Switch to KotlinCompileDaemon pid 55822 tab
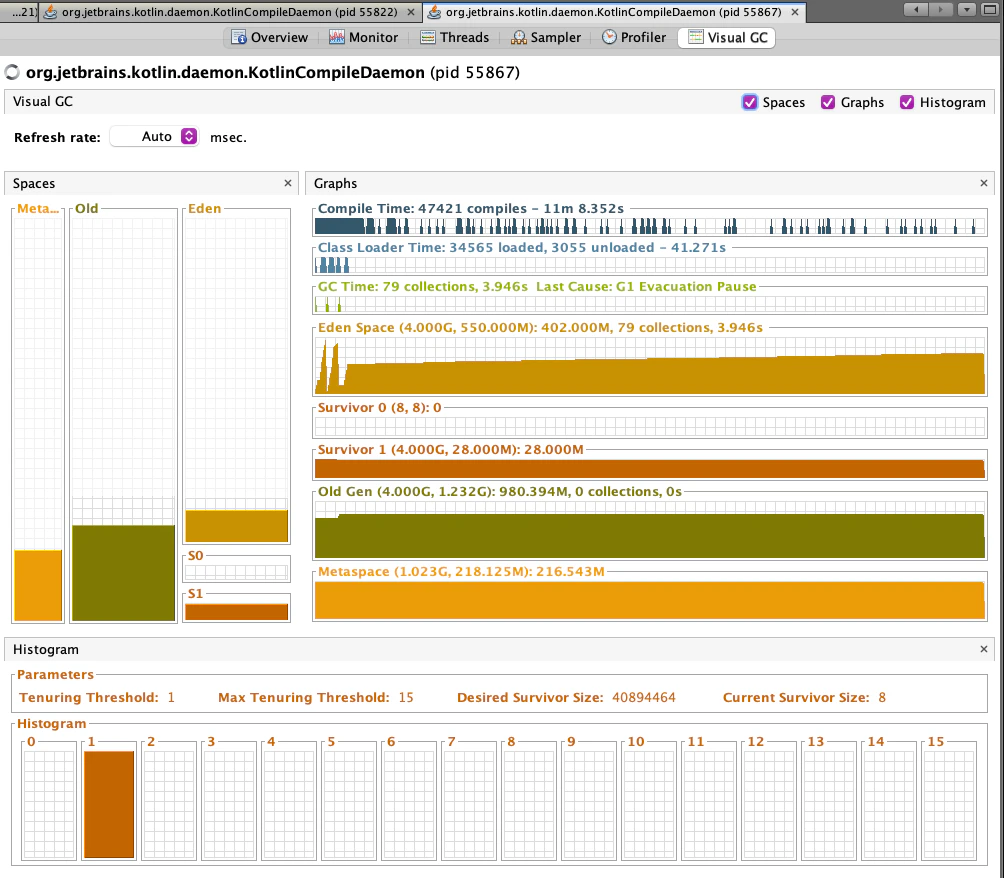1004x878 pixels. pos(229,12)
